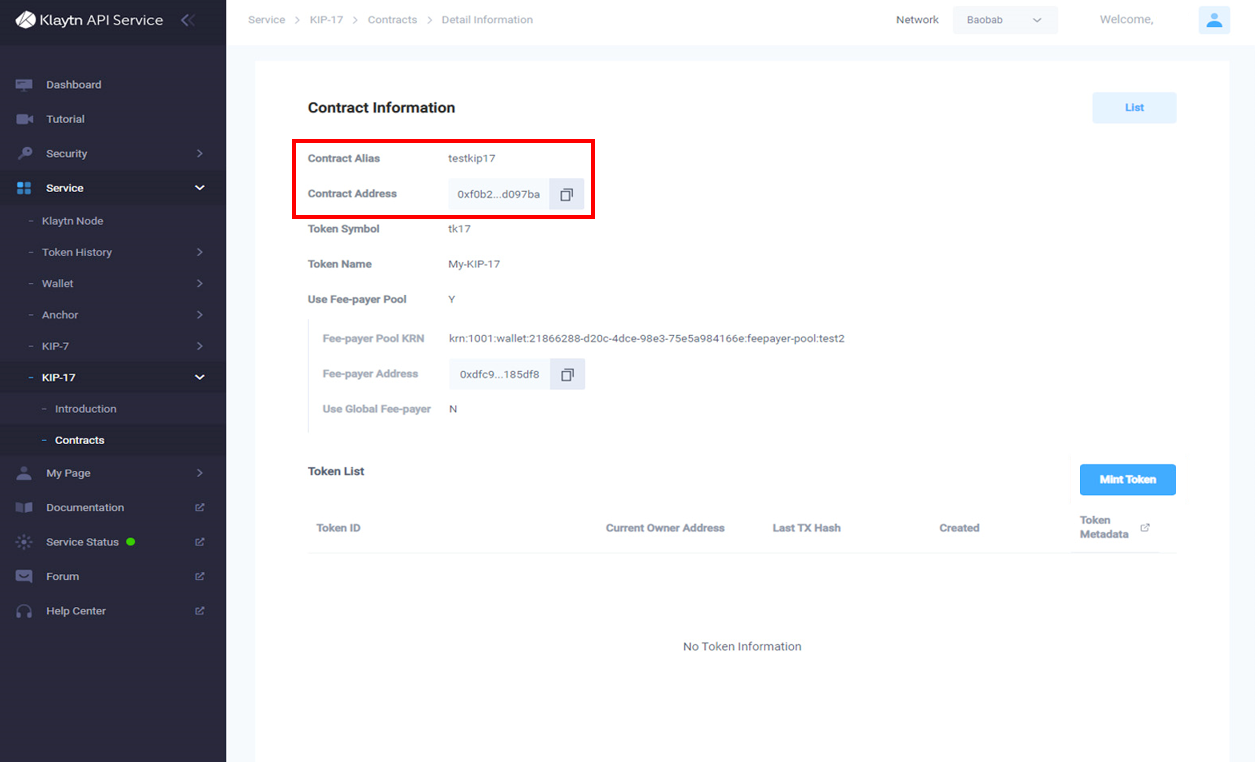The width and height of the screenshot is (1255, 762).
Task: Copy the Contract Address value
Action: (566, 194)
